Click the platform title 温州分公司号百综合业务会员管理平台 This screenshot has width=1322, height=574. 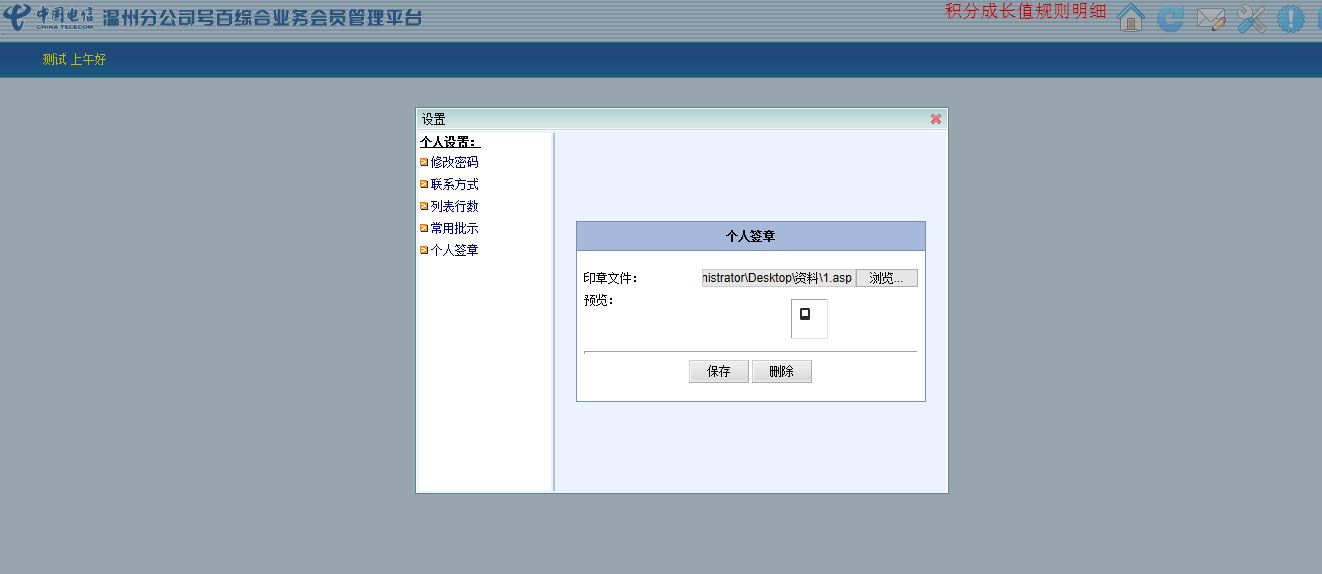click(262, 17)
